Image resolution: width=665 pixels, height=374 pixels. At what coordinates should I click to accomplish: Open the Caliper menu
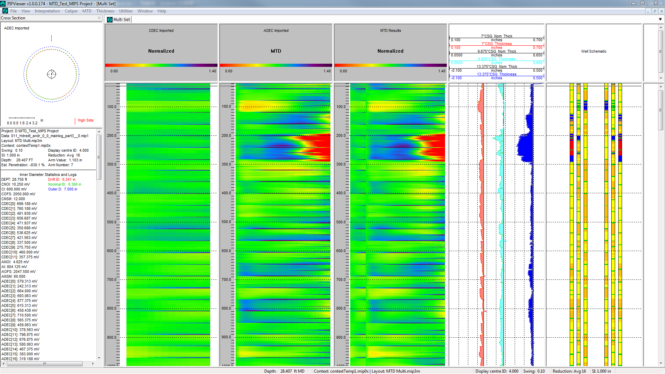coord(71,11)
